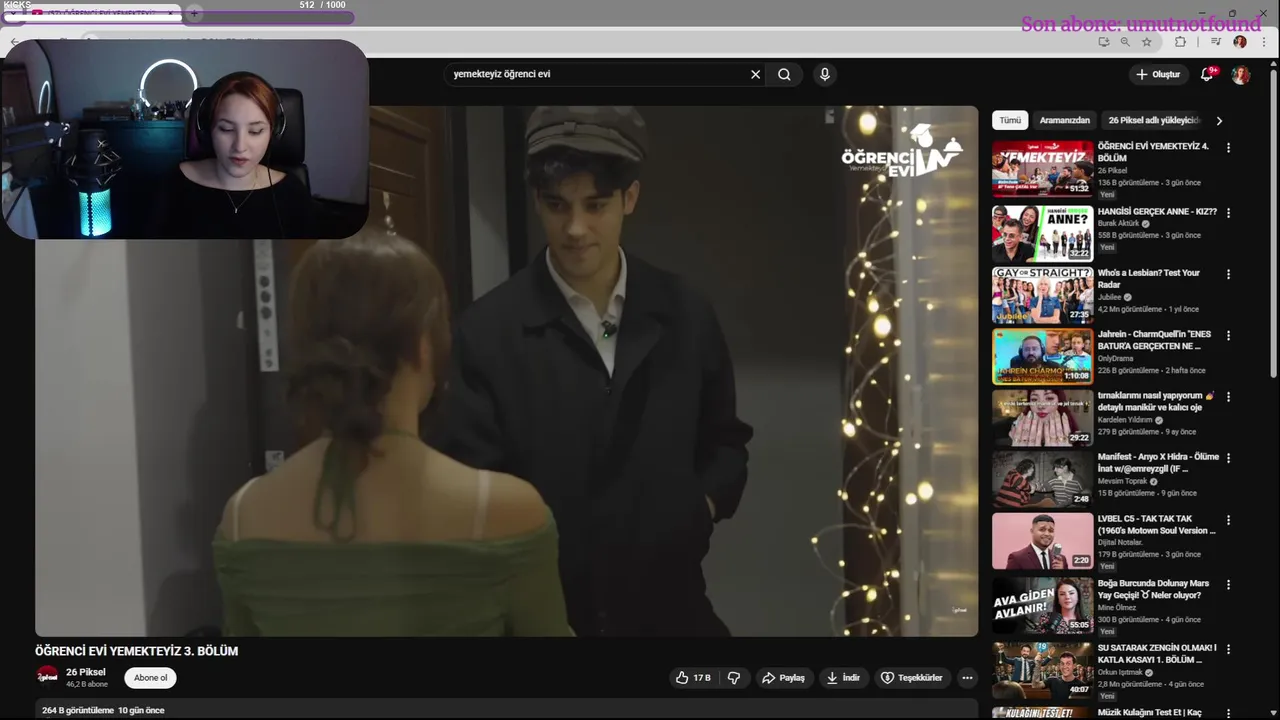Screen dimensions: 1280x720
Task: Open options for HANGİSİ GERÇEK ANNE video
Action: click(x=1229, y=213)
